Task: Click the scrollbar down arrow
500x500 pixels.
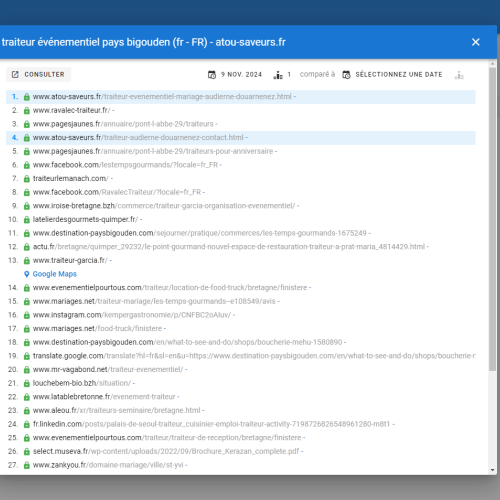Action: pos(493,470)
